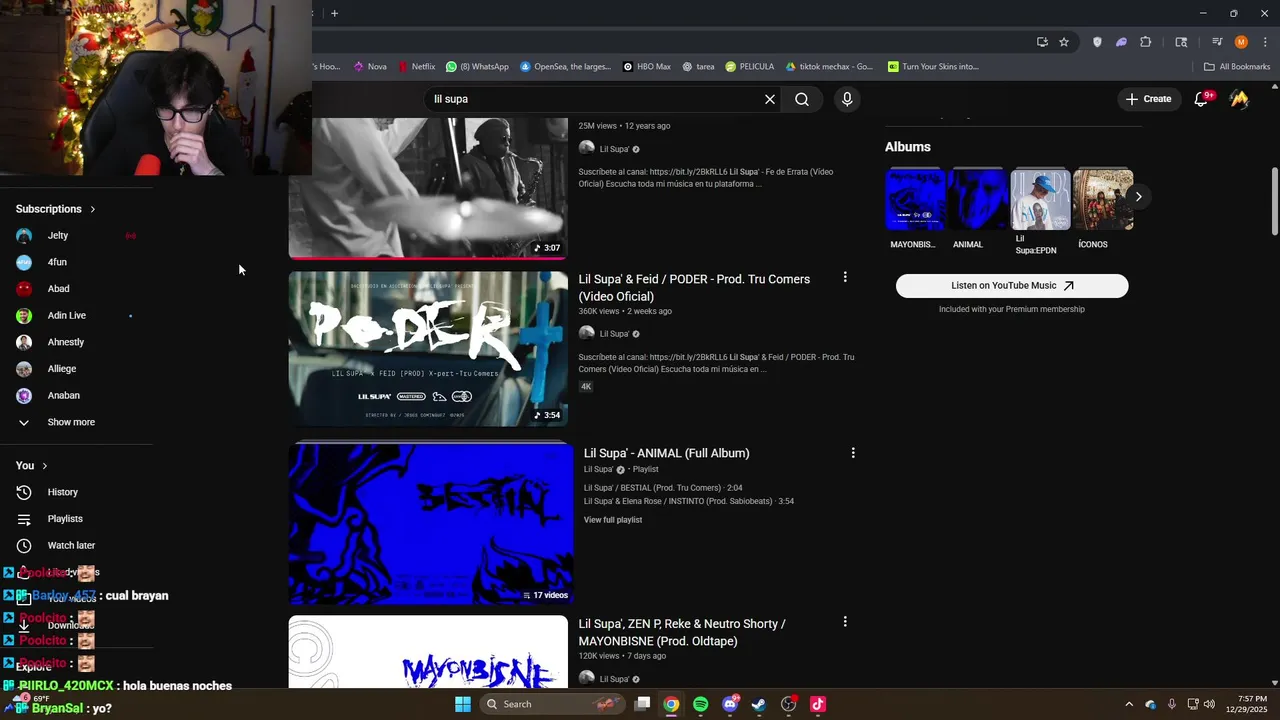Expand the You section chevron
The width and height of the screenshot is (1280, 720).
pyautogui.click(x=45, y=466)
